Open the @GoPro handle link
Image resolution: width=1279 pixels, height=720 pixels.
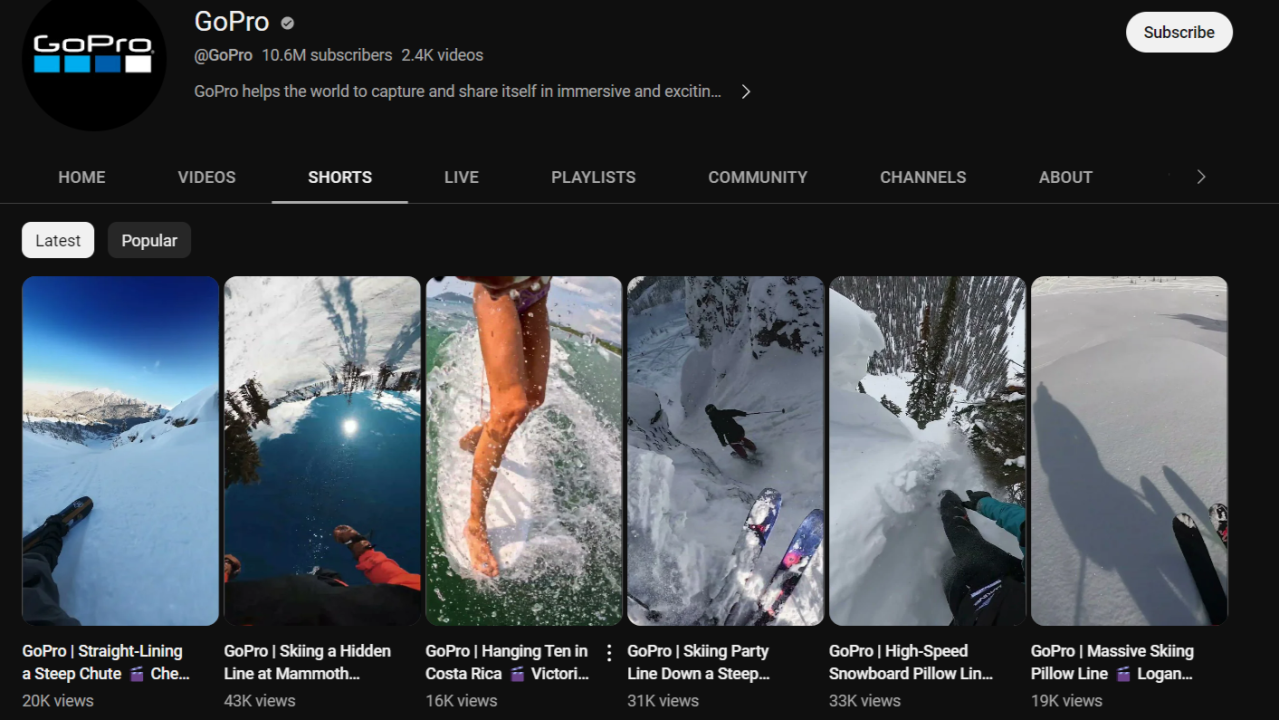pyautogui.click(x=223, y=55)
